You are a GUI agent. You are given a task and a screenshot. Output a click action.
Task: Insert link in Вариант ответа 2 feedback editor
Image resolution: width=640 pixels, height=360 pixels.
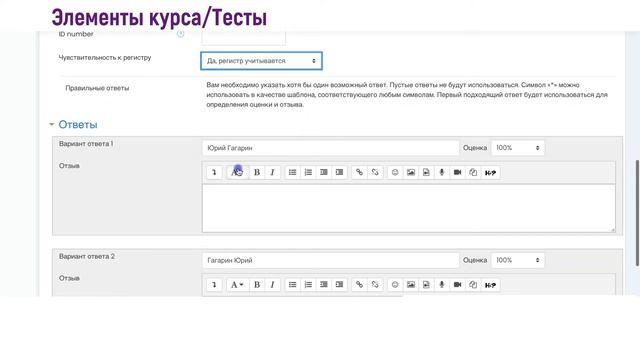pyautogui.click(x=359, y=284)
